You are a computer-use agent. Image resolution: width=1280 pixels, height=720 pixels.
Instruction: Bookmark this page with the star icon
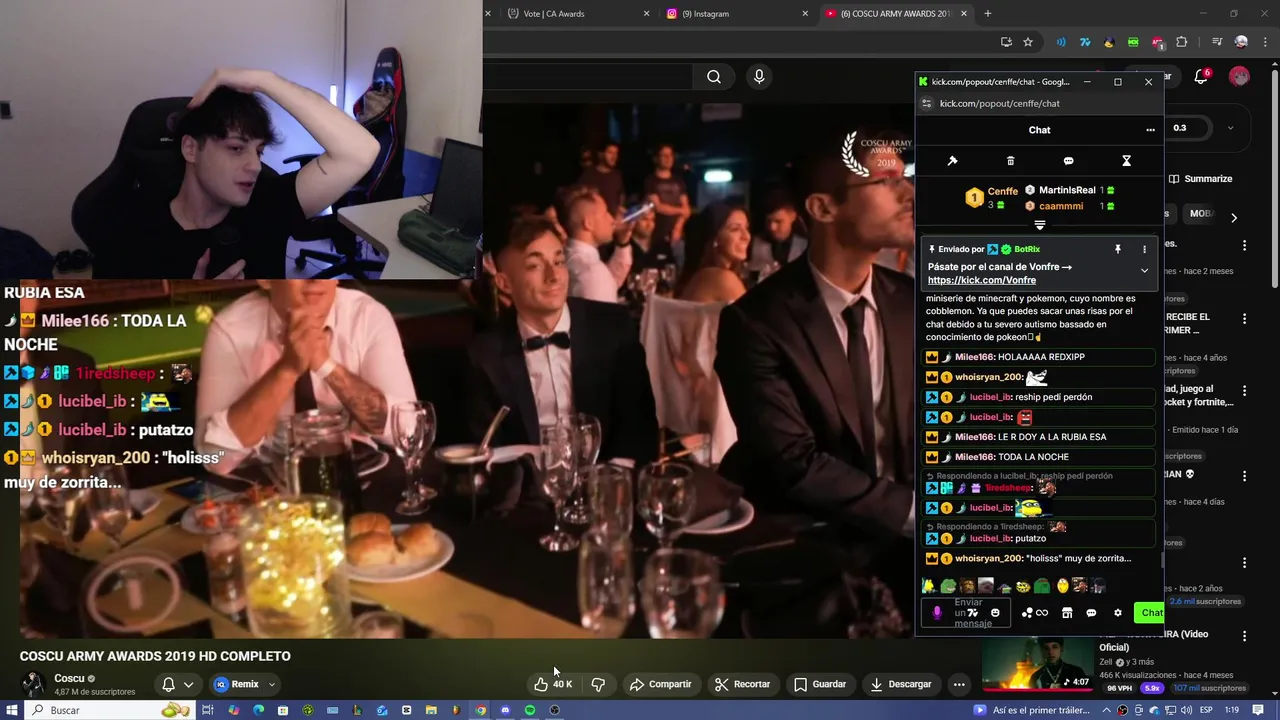pyautogui.click(x=1028, y=42)
